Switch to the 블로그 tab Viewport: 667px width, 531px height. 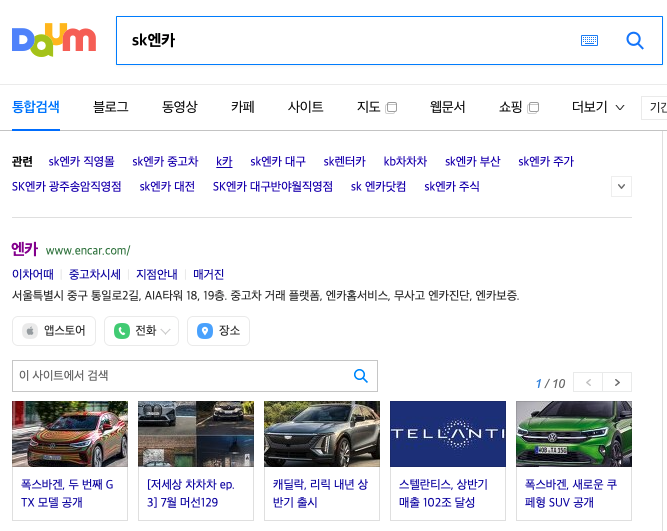pyautogui.click(x=111, y=107)
